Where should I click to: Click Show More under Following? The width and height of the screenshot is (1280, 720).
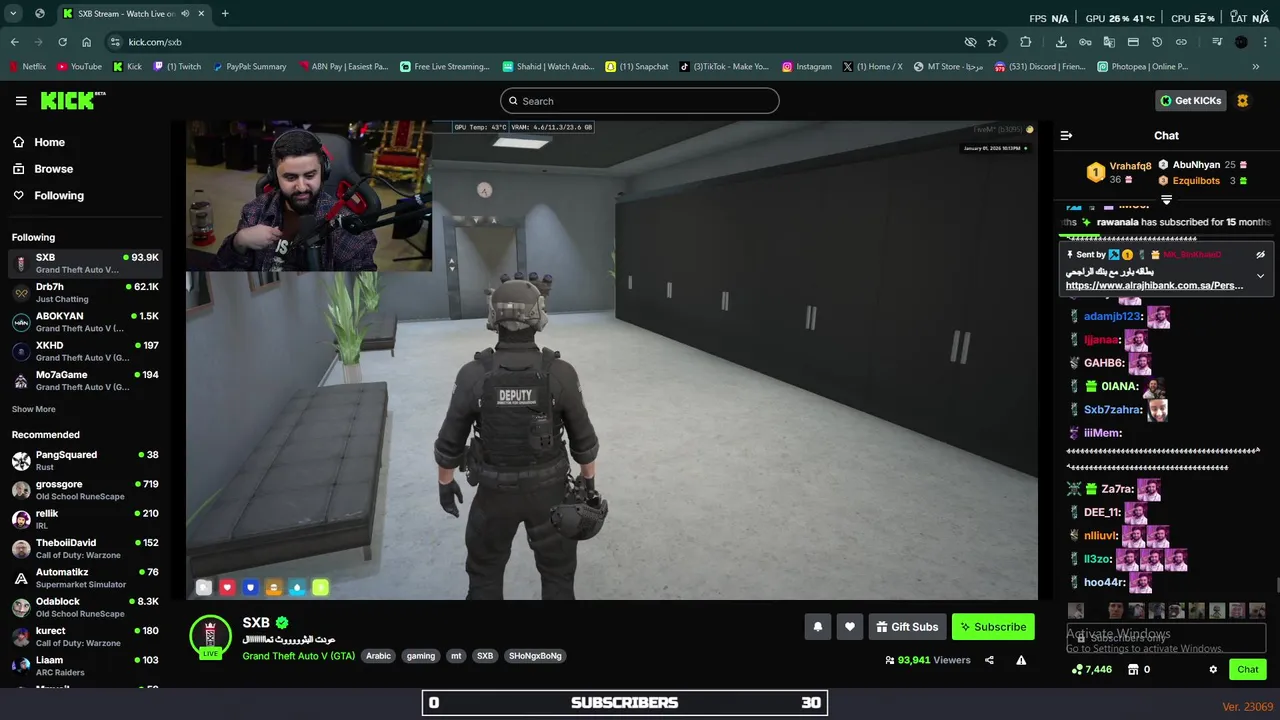point(34,409)
